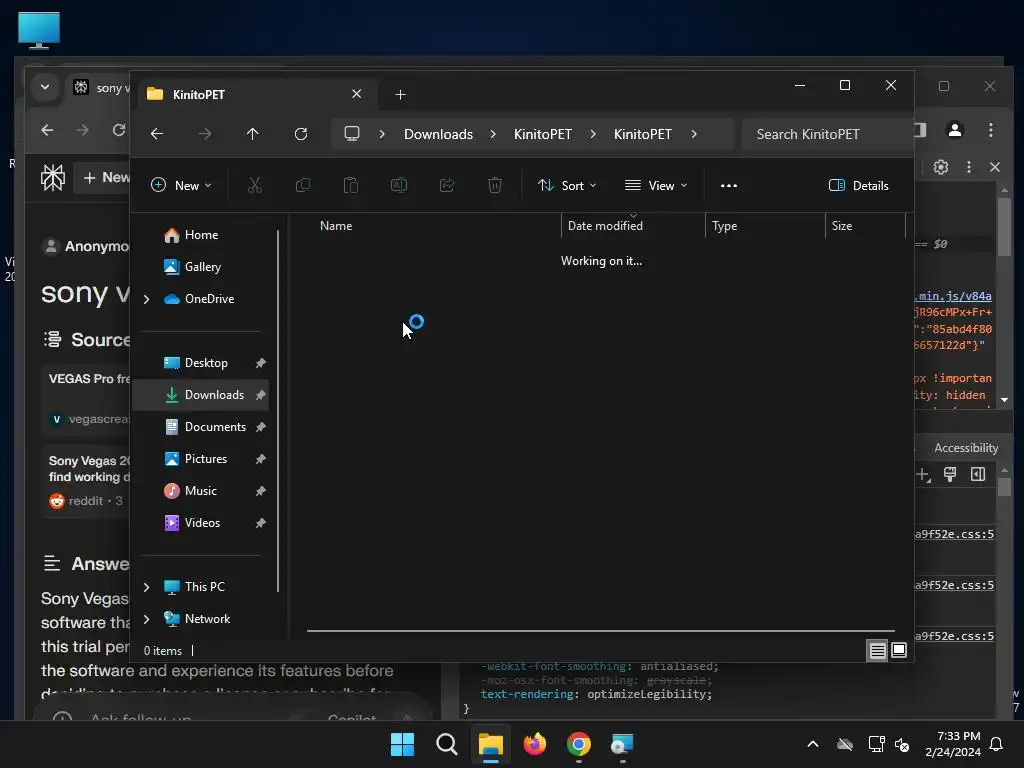Click Downloads in the address breadcrumb

(x=438, y=134)
